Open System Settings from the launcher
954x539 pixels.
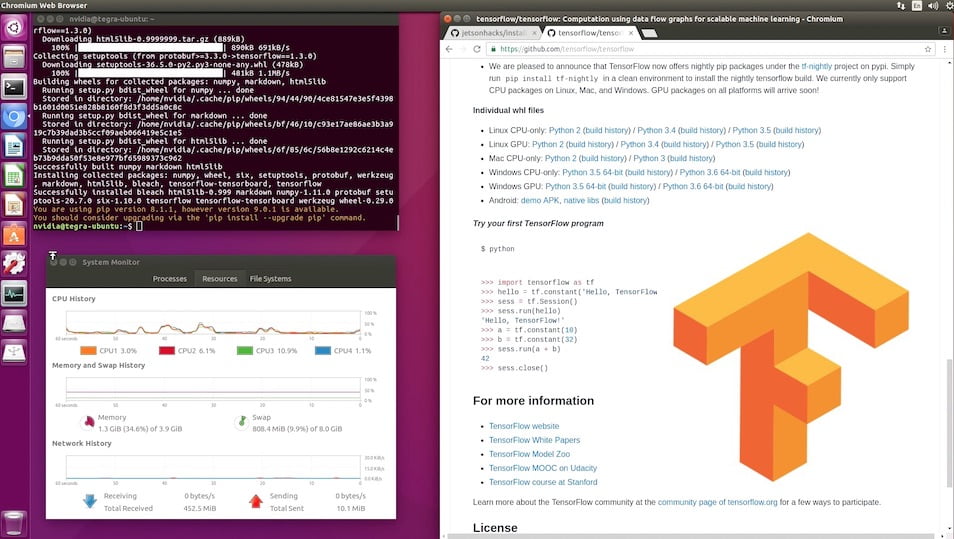pos(14,264)
